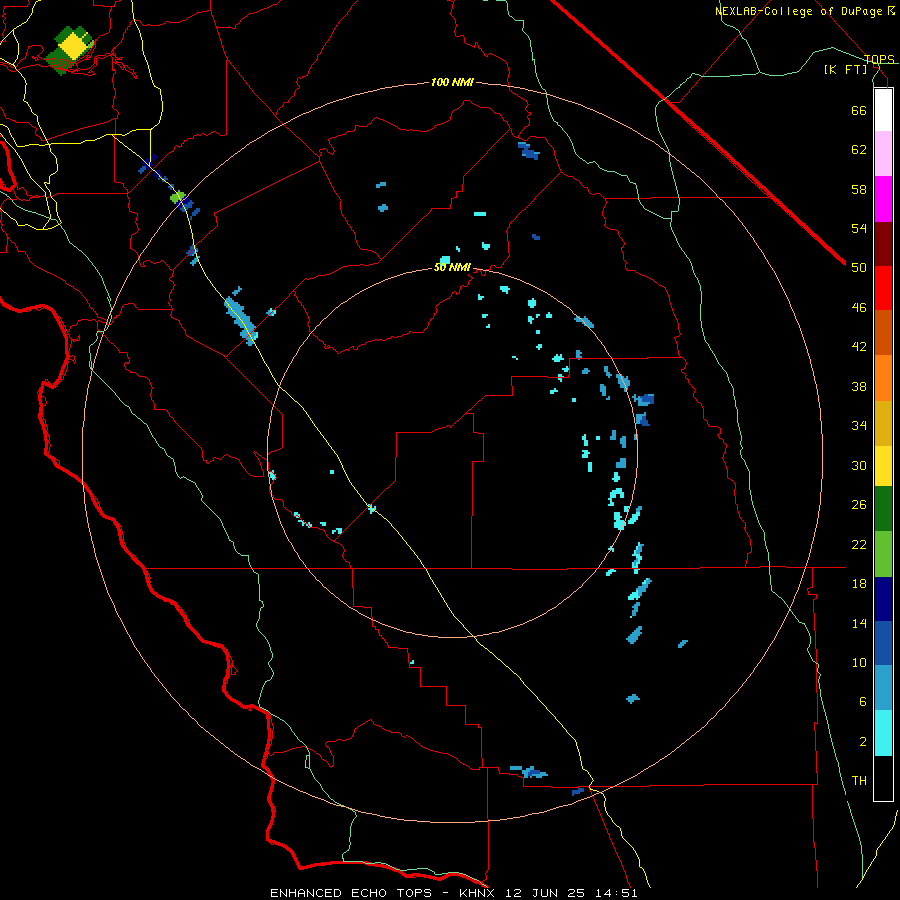The image size is (900, 900).
Task: Click the NEXLAB-College of DuPage credit text
Action: (799, 11)
